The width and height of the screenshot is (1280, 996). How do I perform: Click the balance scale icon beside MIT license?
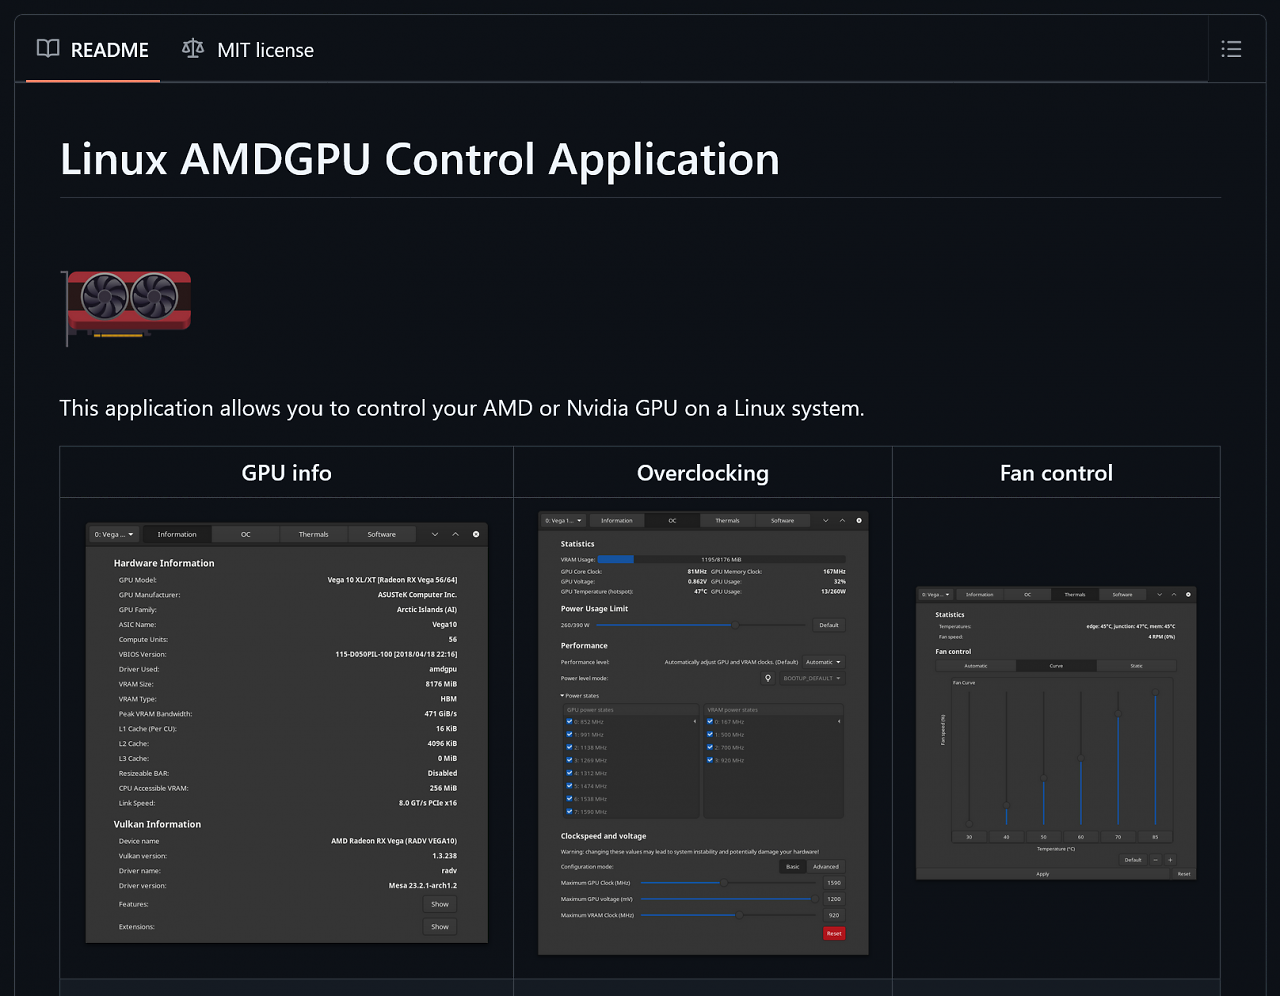[193, 48]
